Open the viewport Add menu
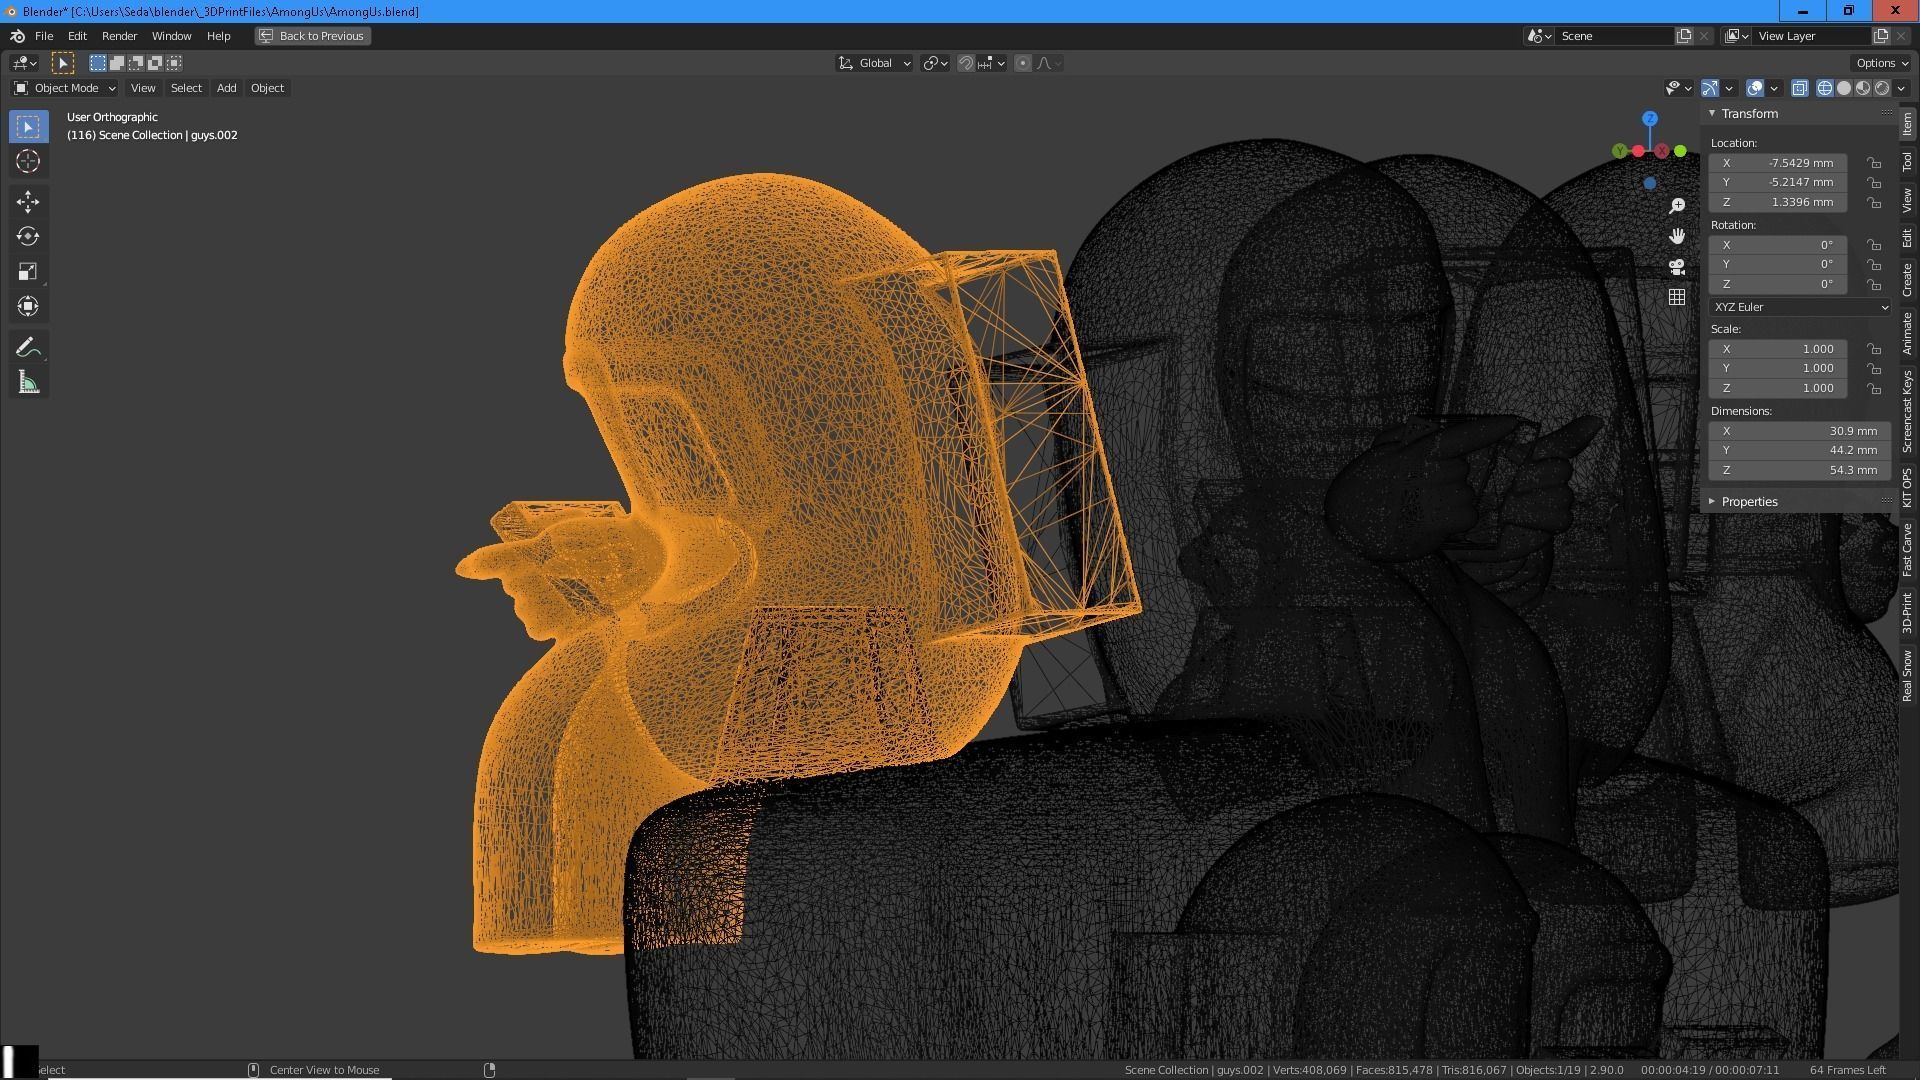 227,88
